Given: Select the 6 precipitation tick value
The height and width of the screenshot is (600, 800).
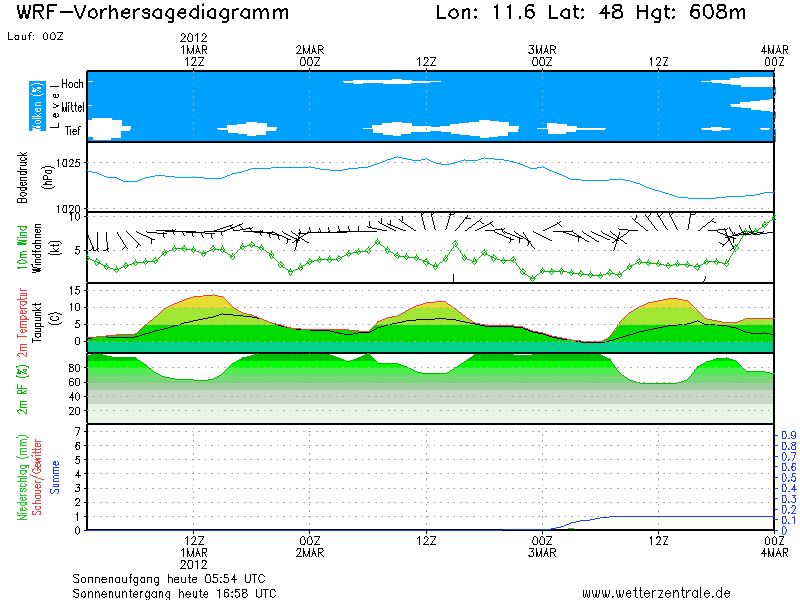Looking at the screenshot, I should pos(78,446).
